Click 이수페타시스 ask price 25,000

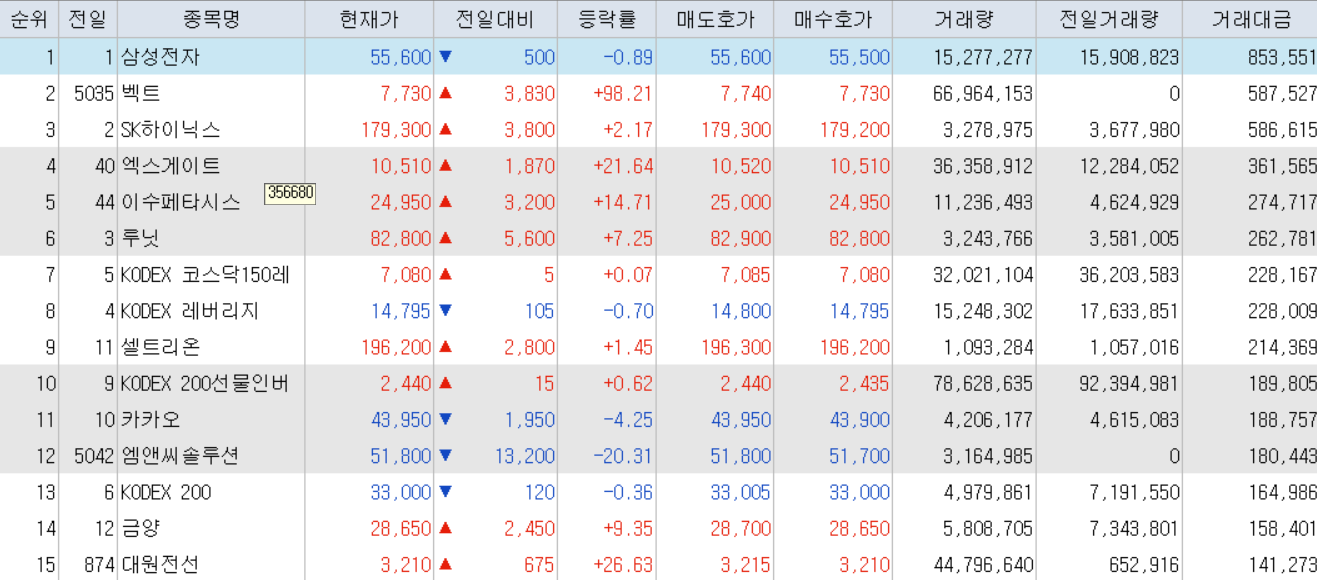741,202
